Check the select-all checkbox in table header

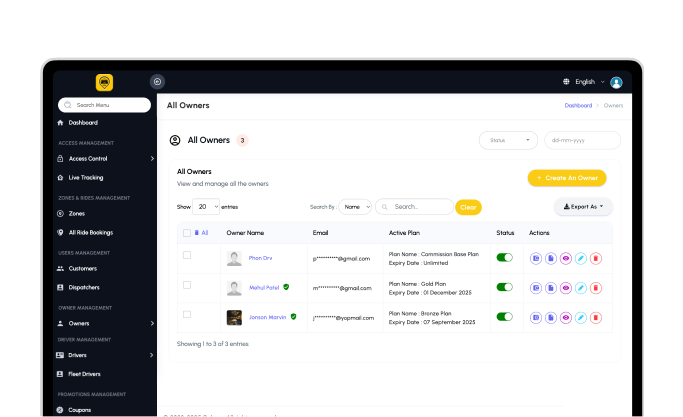click(x=187, y=233)
